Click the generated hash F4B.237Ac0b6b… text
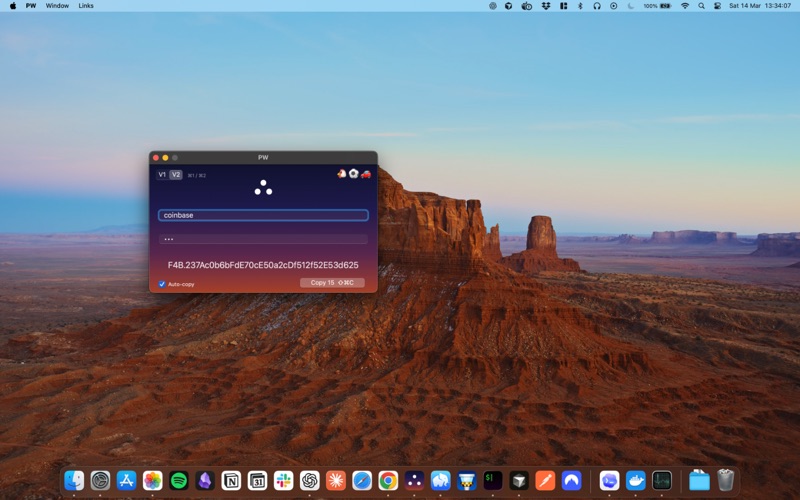The height and width of the screenshot is (500, 800). tap(263, 265)
